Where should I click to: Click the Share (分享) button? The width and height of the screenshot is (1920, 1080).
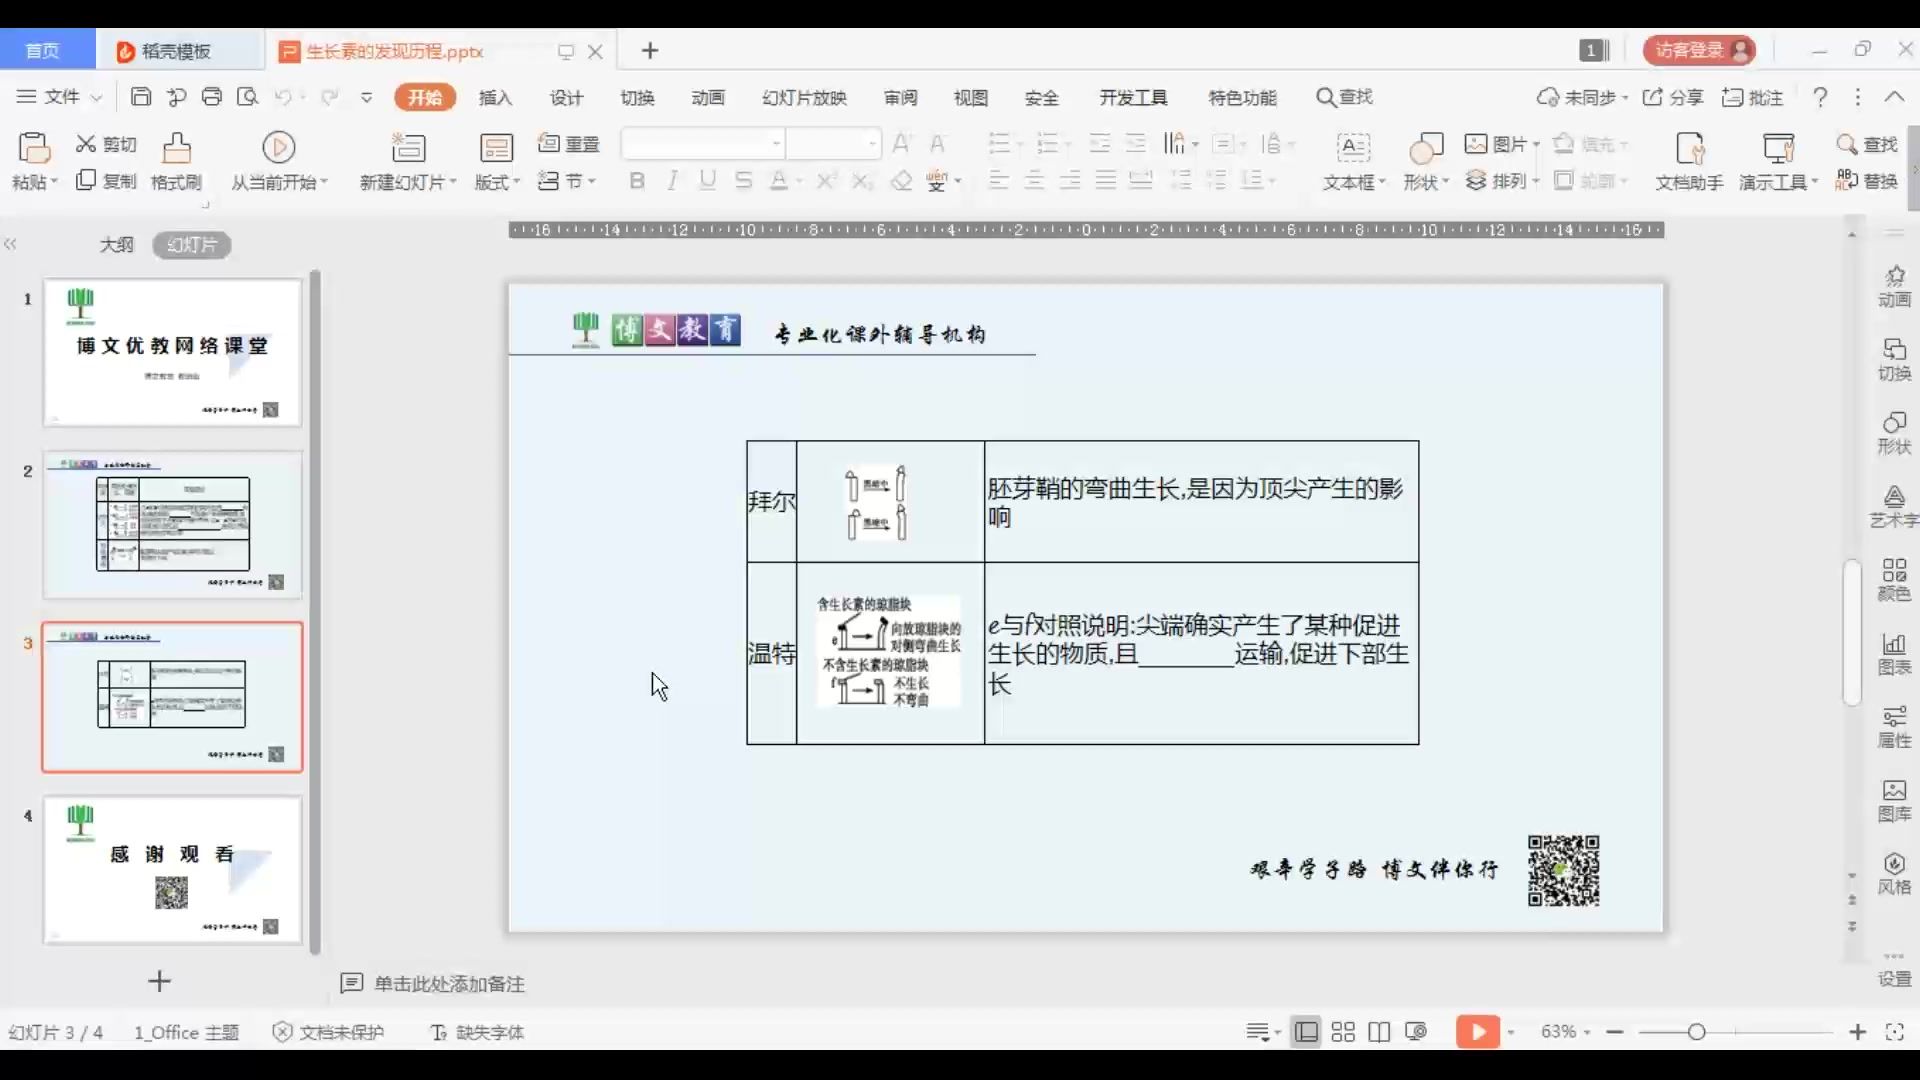tap(1673, 97)
